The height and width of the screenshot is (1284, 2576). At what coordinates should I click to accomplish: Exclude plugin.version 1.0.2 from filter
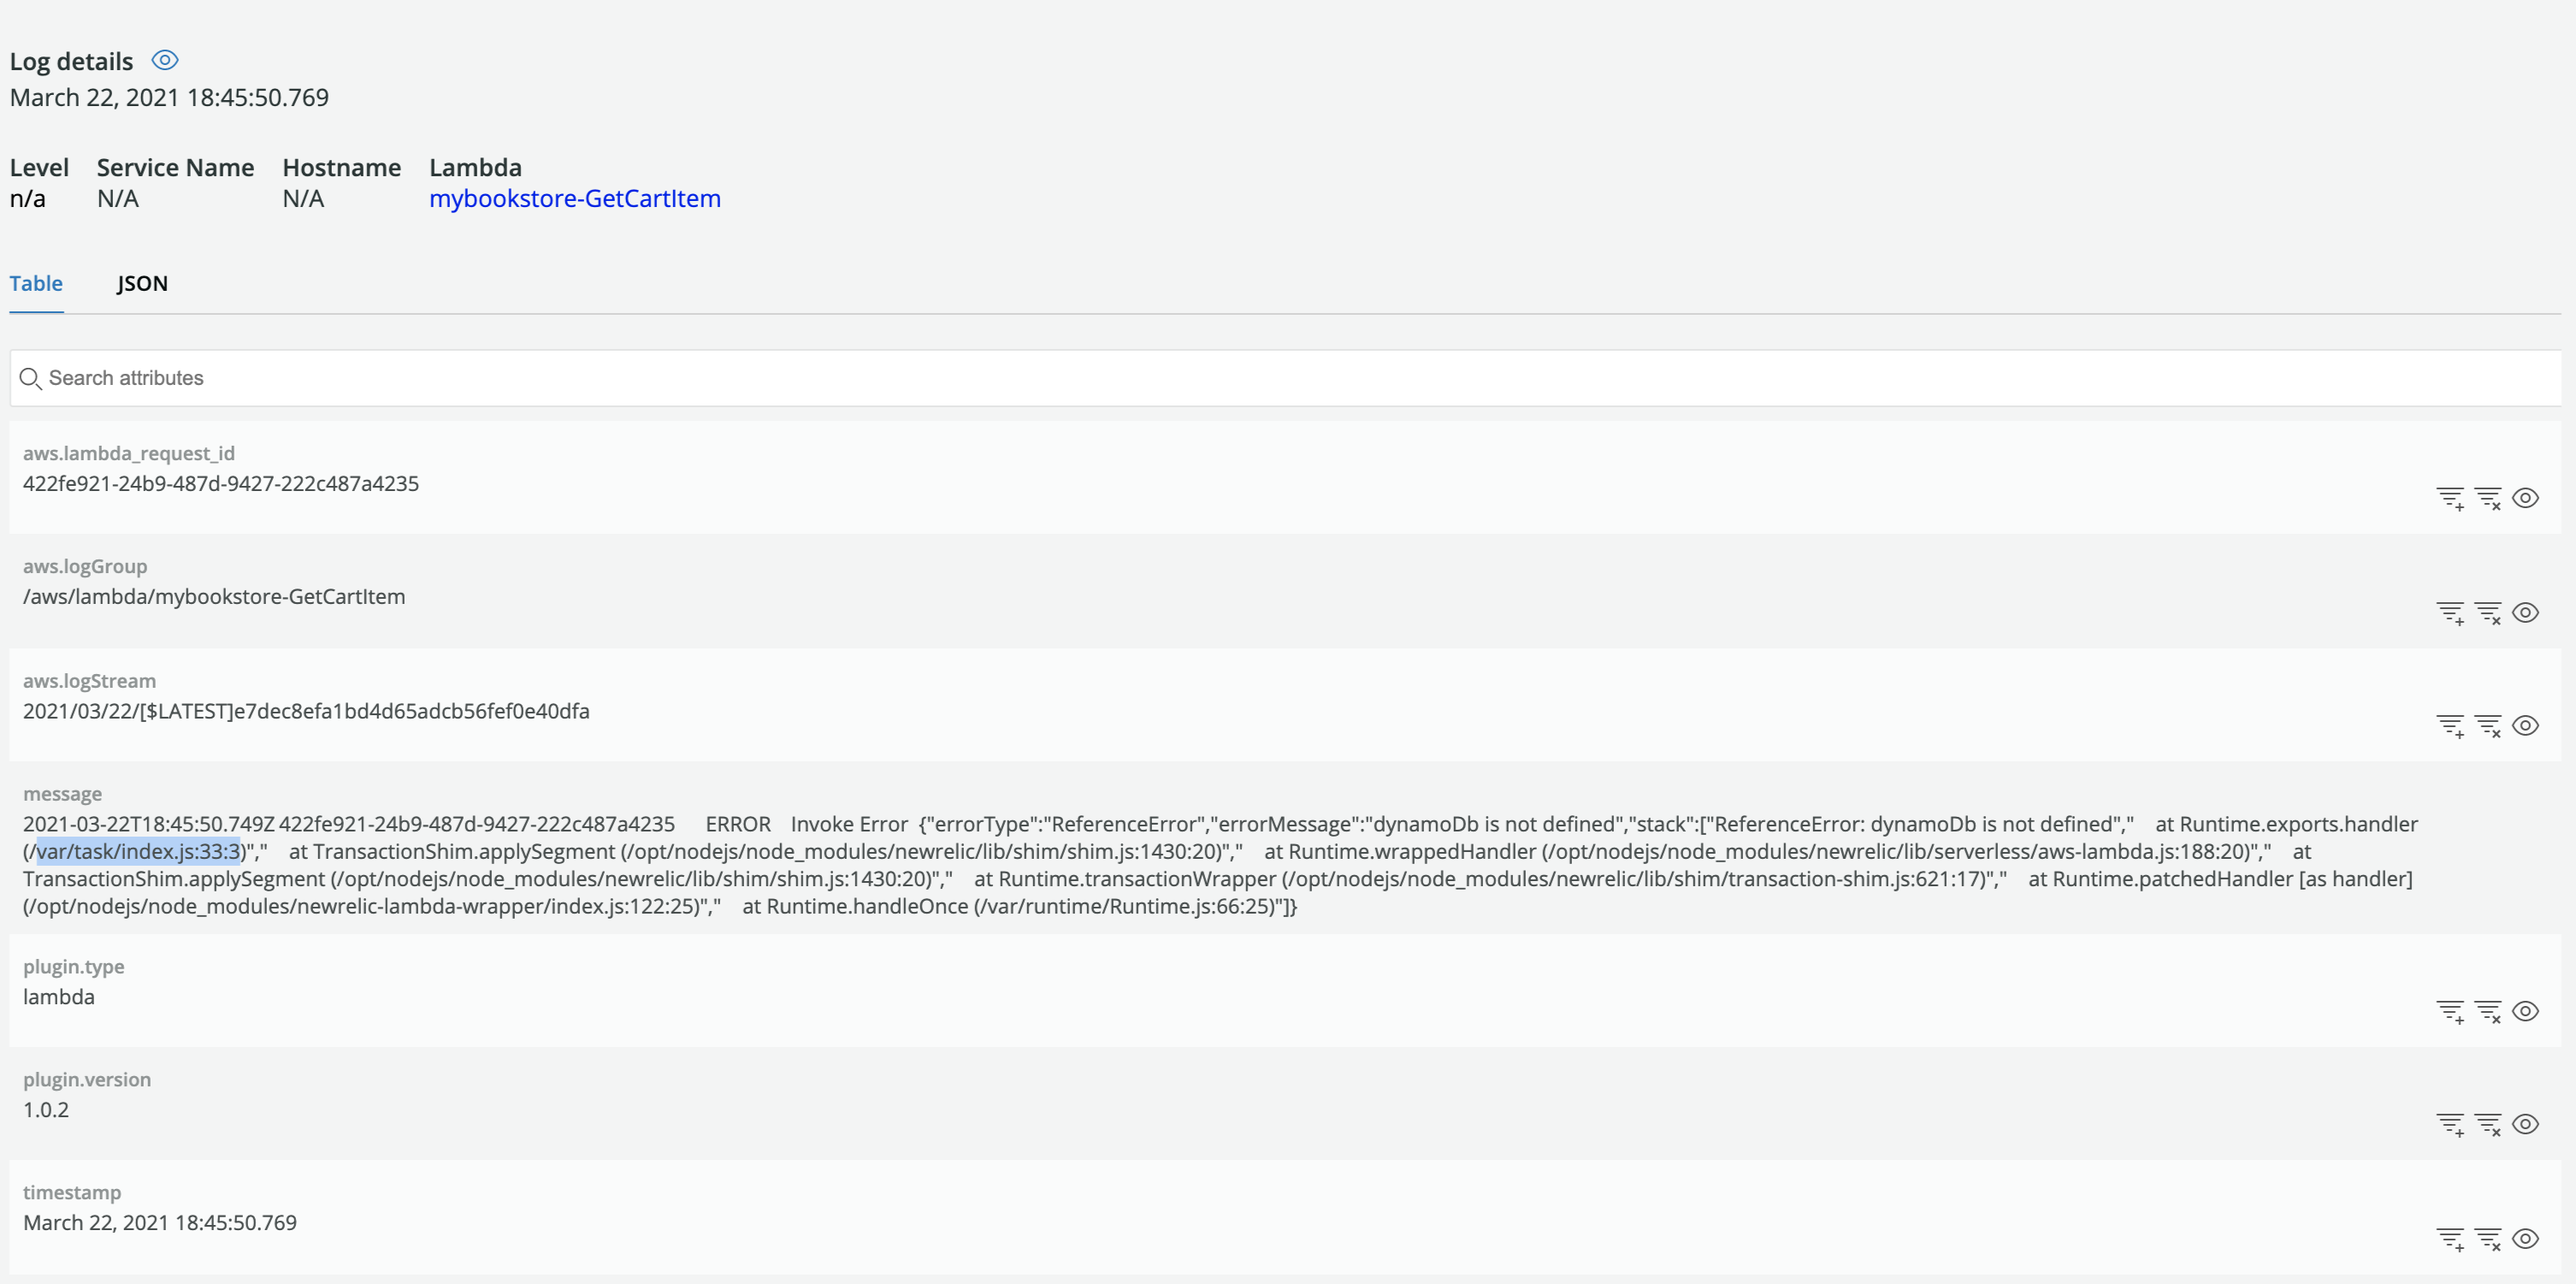pyautogui.click(x=2488, y=1125)
